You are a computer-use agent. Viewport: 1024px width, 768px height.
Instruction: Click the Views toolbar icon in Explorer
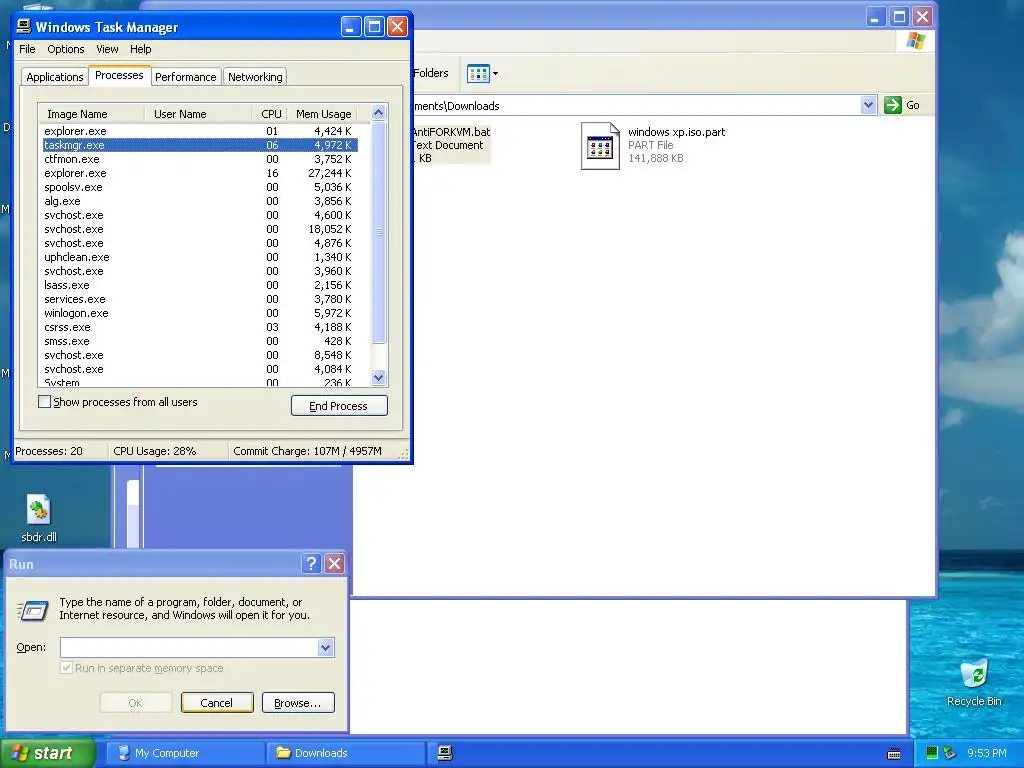[x=478, y=74]
